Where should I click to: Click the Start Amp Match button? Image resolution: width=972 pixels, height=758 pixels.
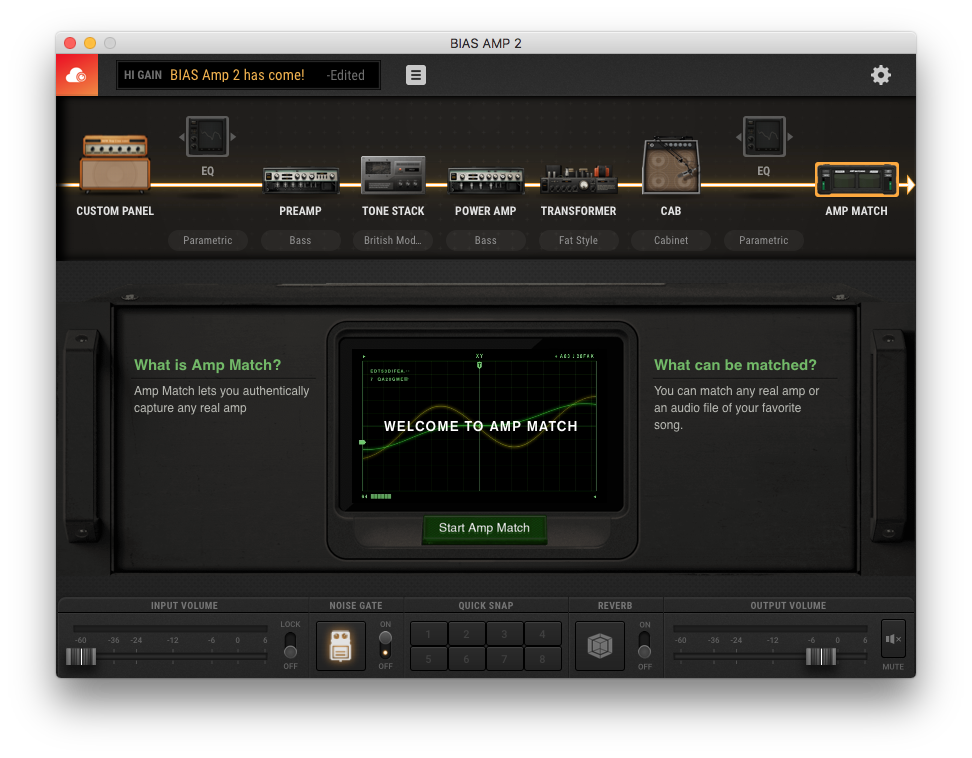pyautogui.click(x=484, y=528)
